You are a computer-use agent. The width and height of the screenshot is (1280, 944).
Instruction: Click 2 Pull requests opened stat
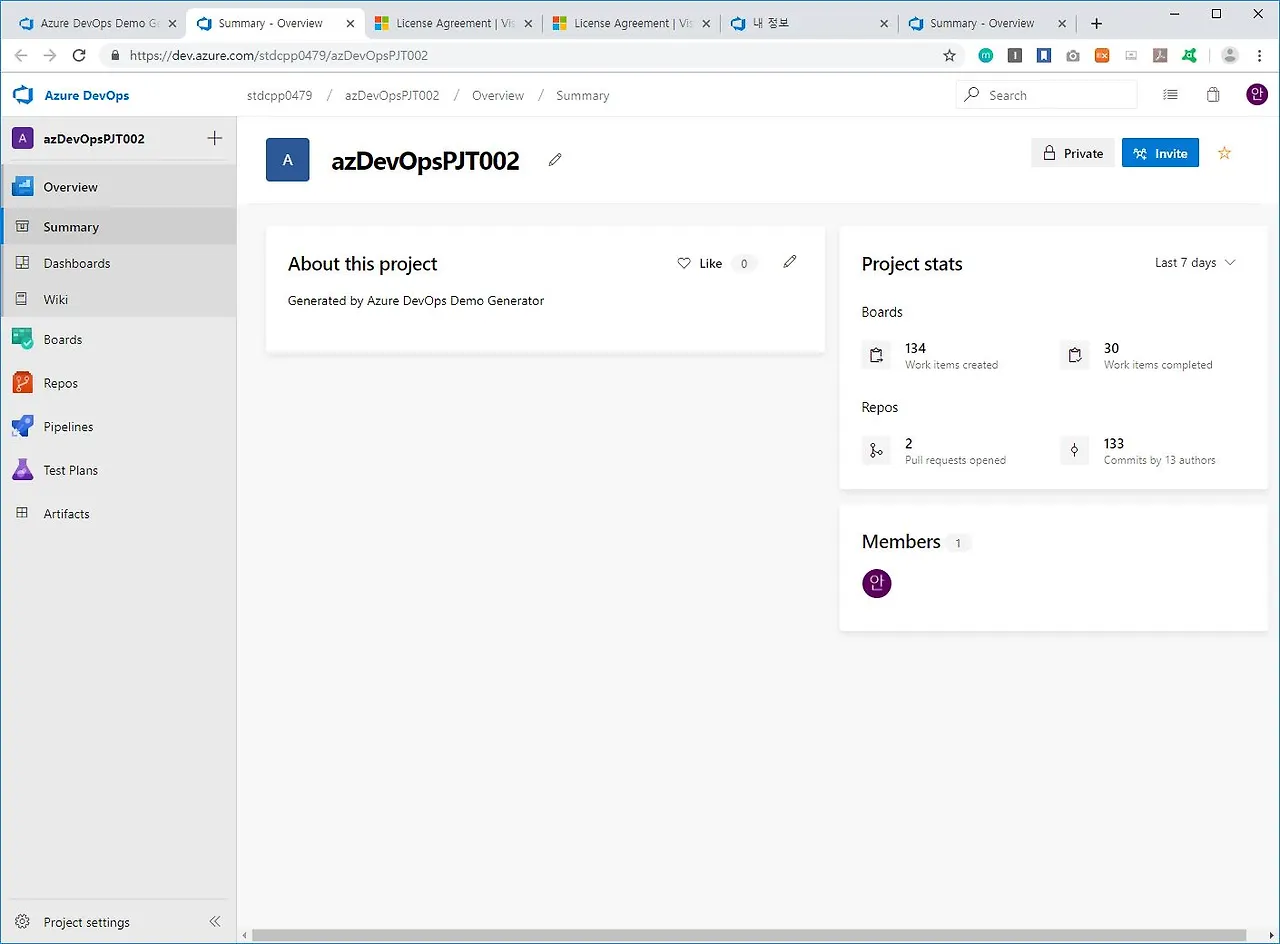pyautogui.click(x=935, y=451)
